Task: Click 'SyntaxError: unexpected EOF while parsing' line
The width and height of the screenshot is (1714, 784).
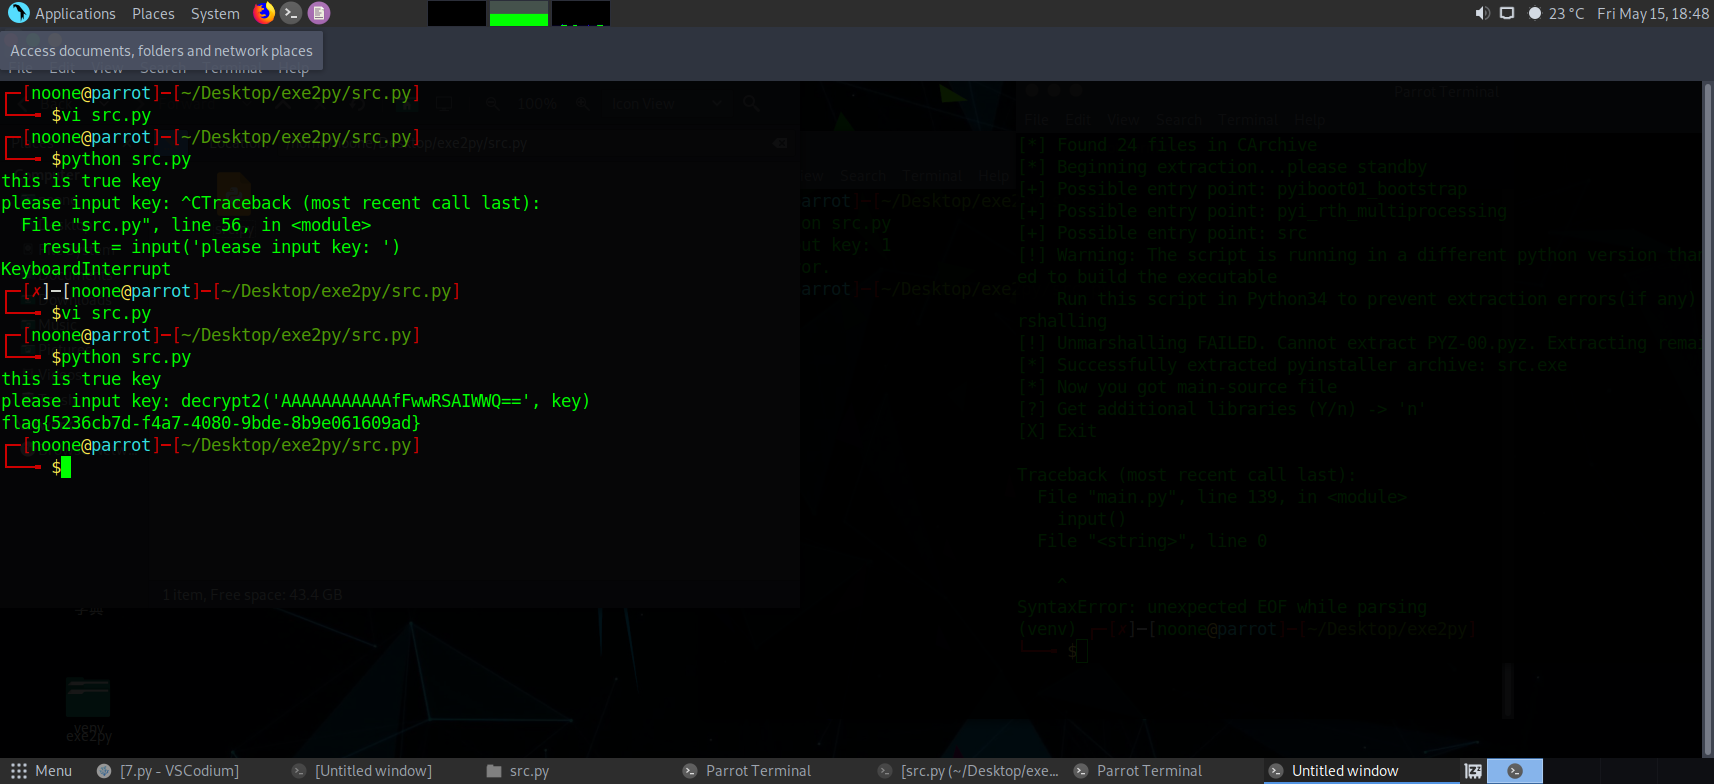Action: point(1222,607)
